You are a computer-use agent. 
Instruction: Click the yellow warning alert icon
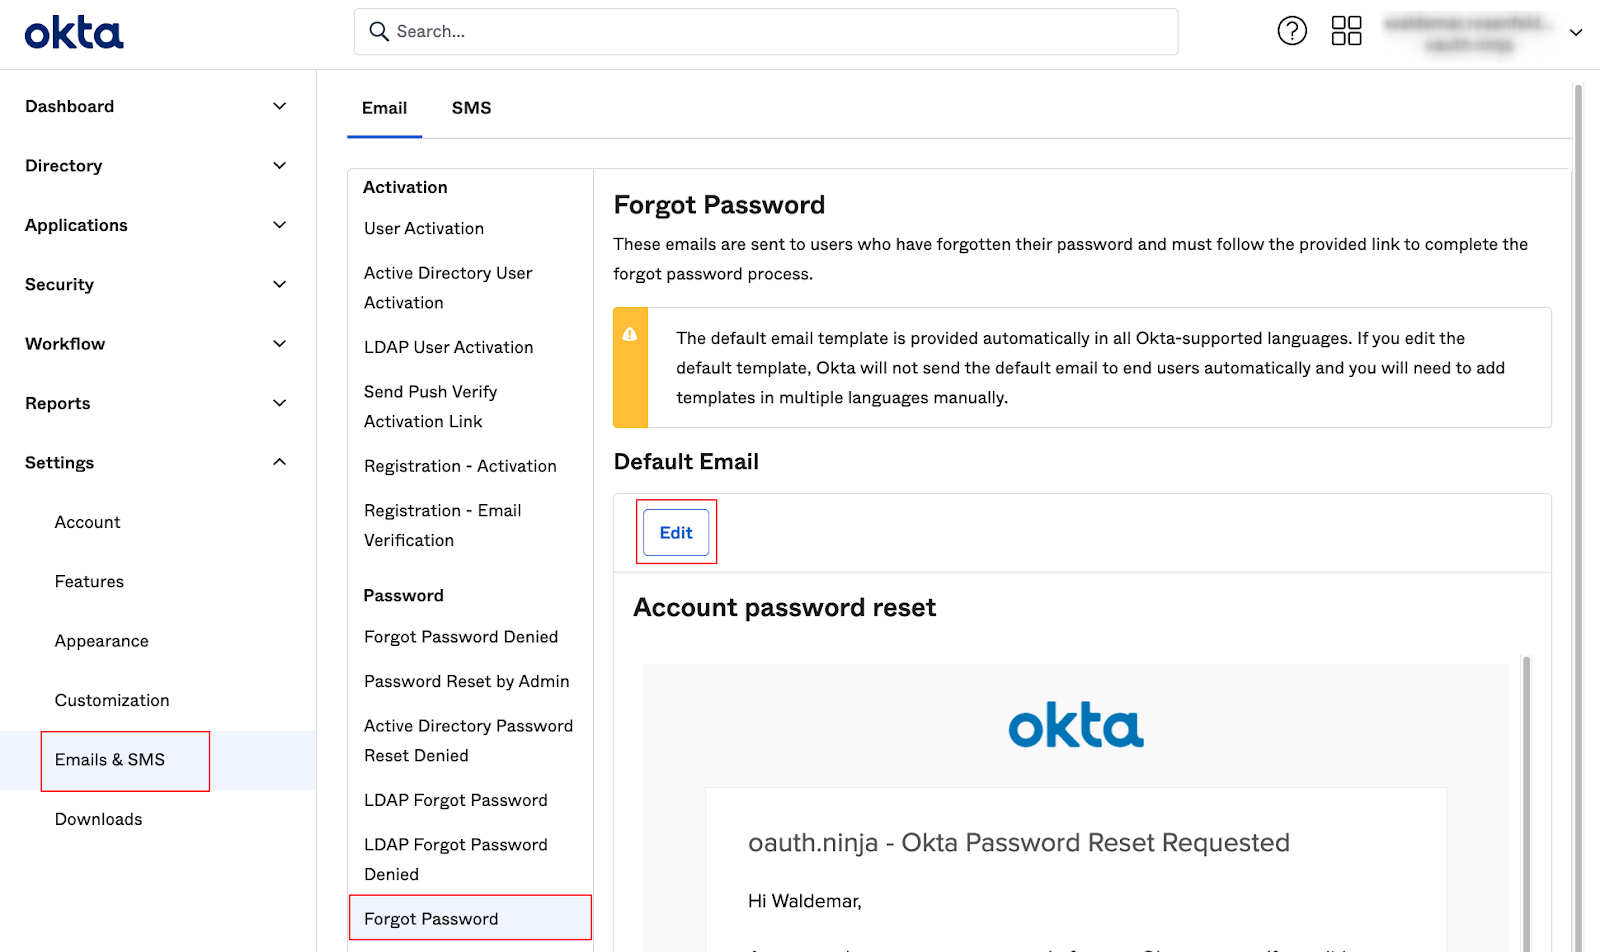(630, 334)
